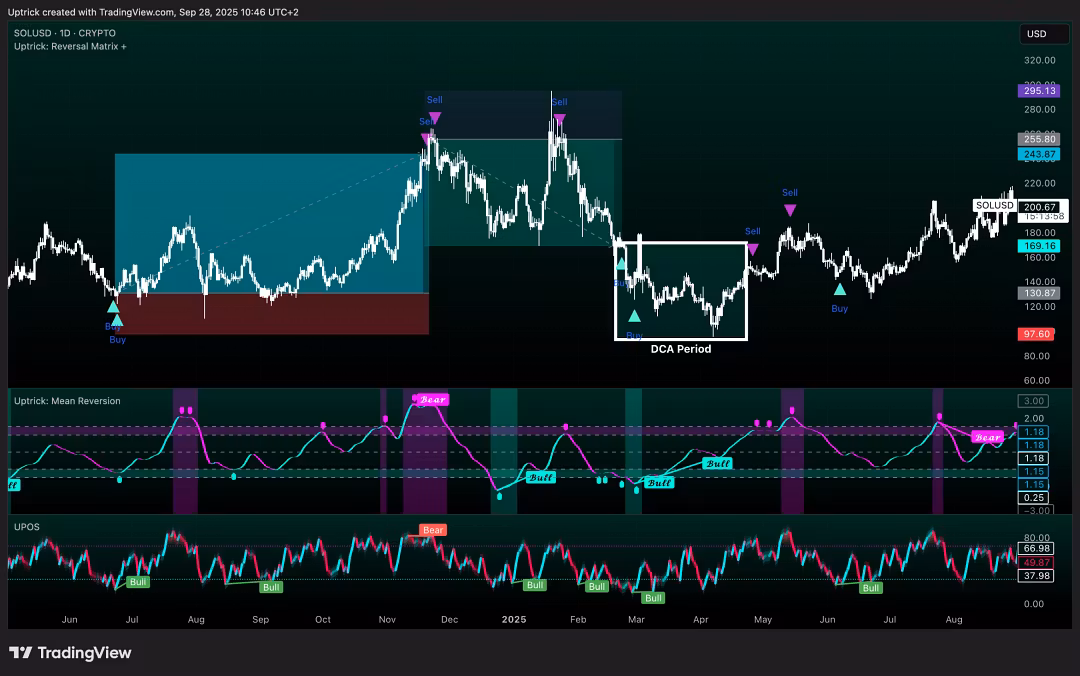Viewport: 1080px width, 676px height.
Task: Click the blue 243.87 price label
Action: pyautogui.click(x=1036, y=154)
